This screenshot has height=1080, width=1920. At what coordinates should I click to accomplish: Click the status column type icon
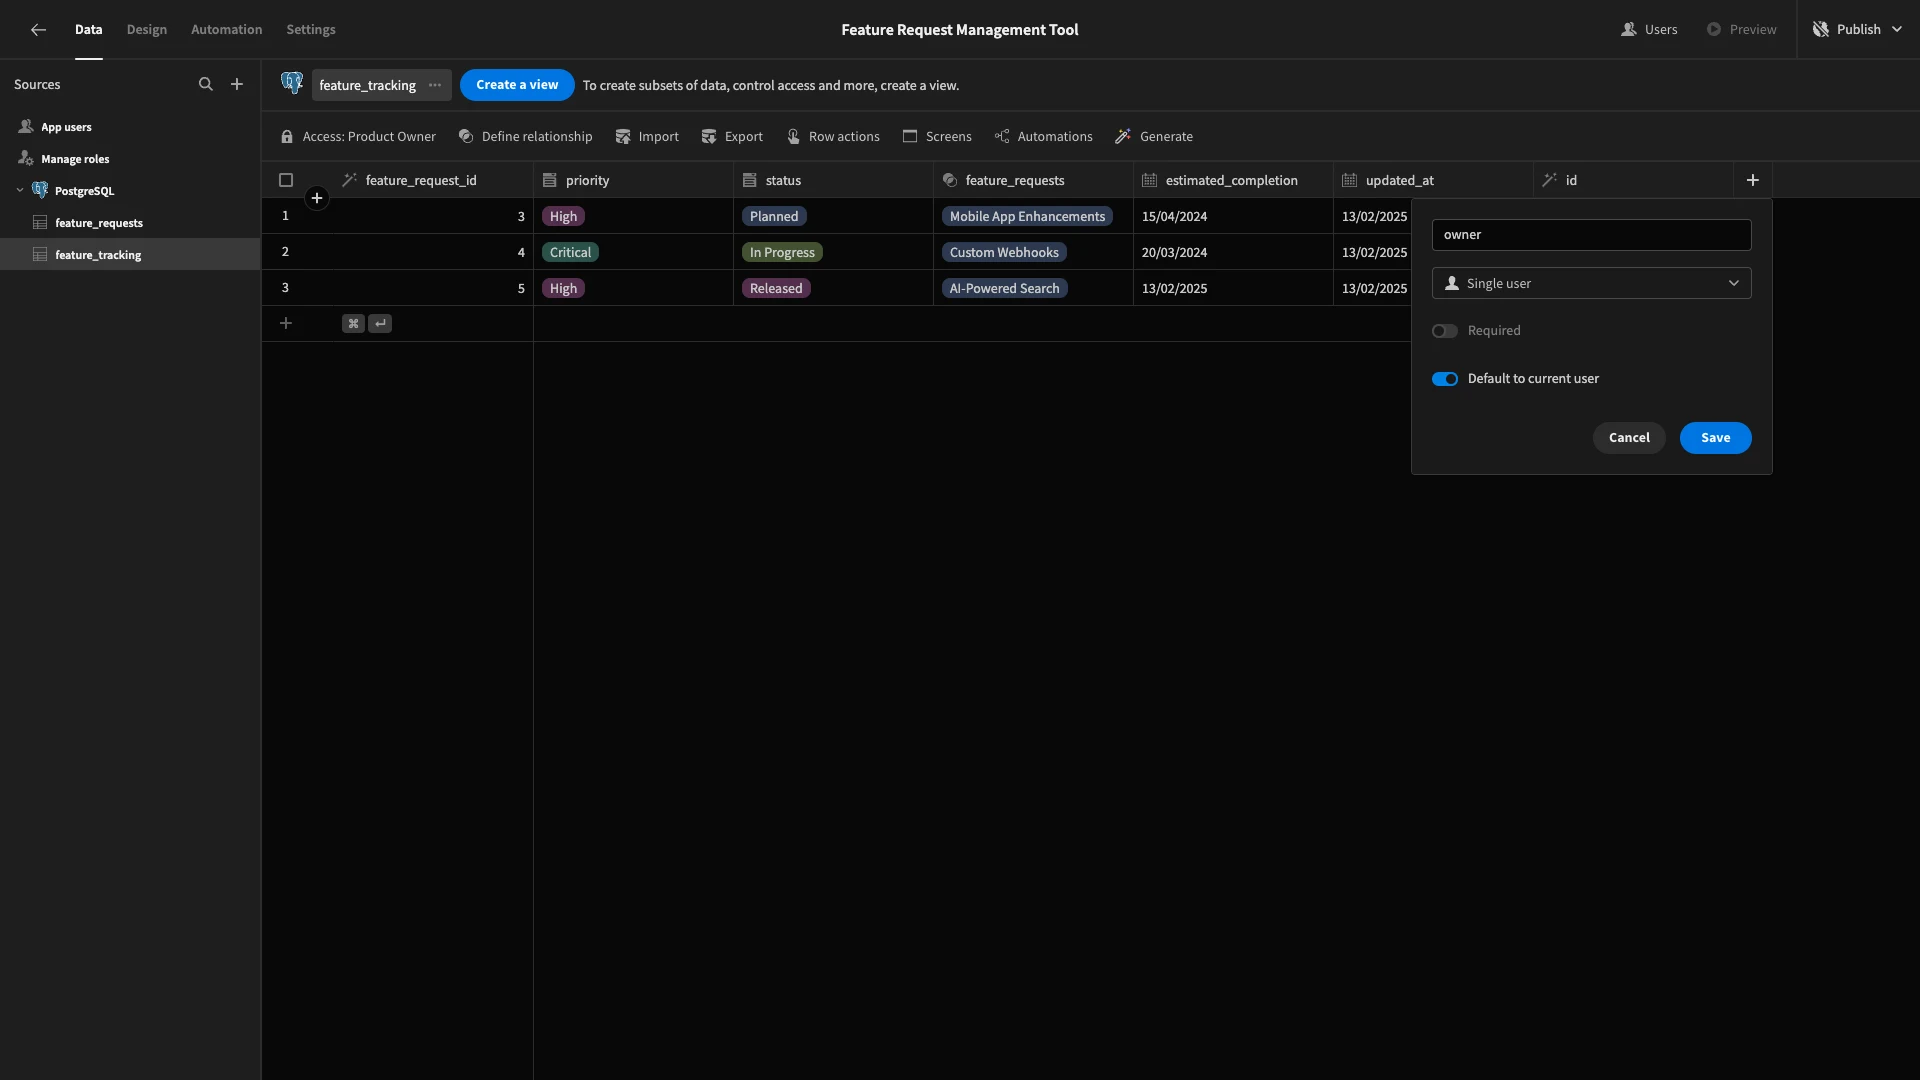(750, 180)
